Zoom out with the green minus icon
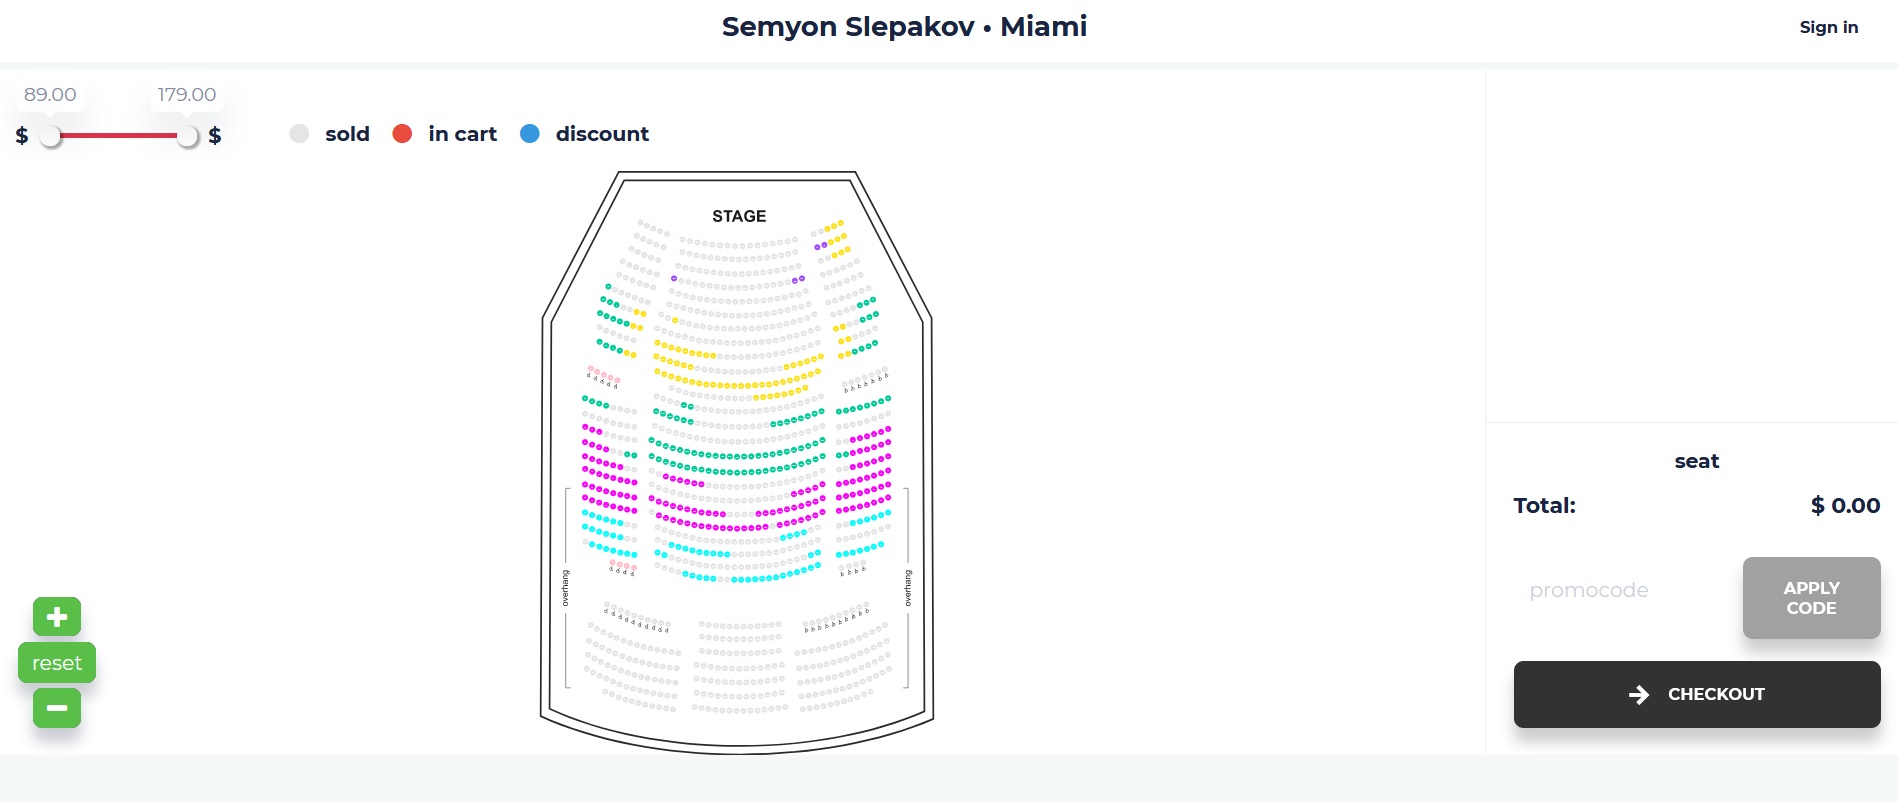 click(57, 708)
